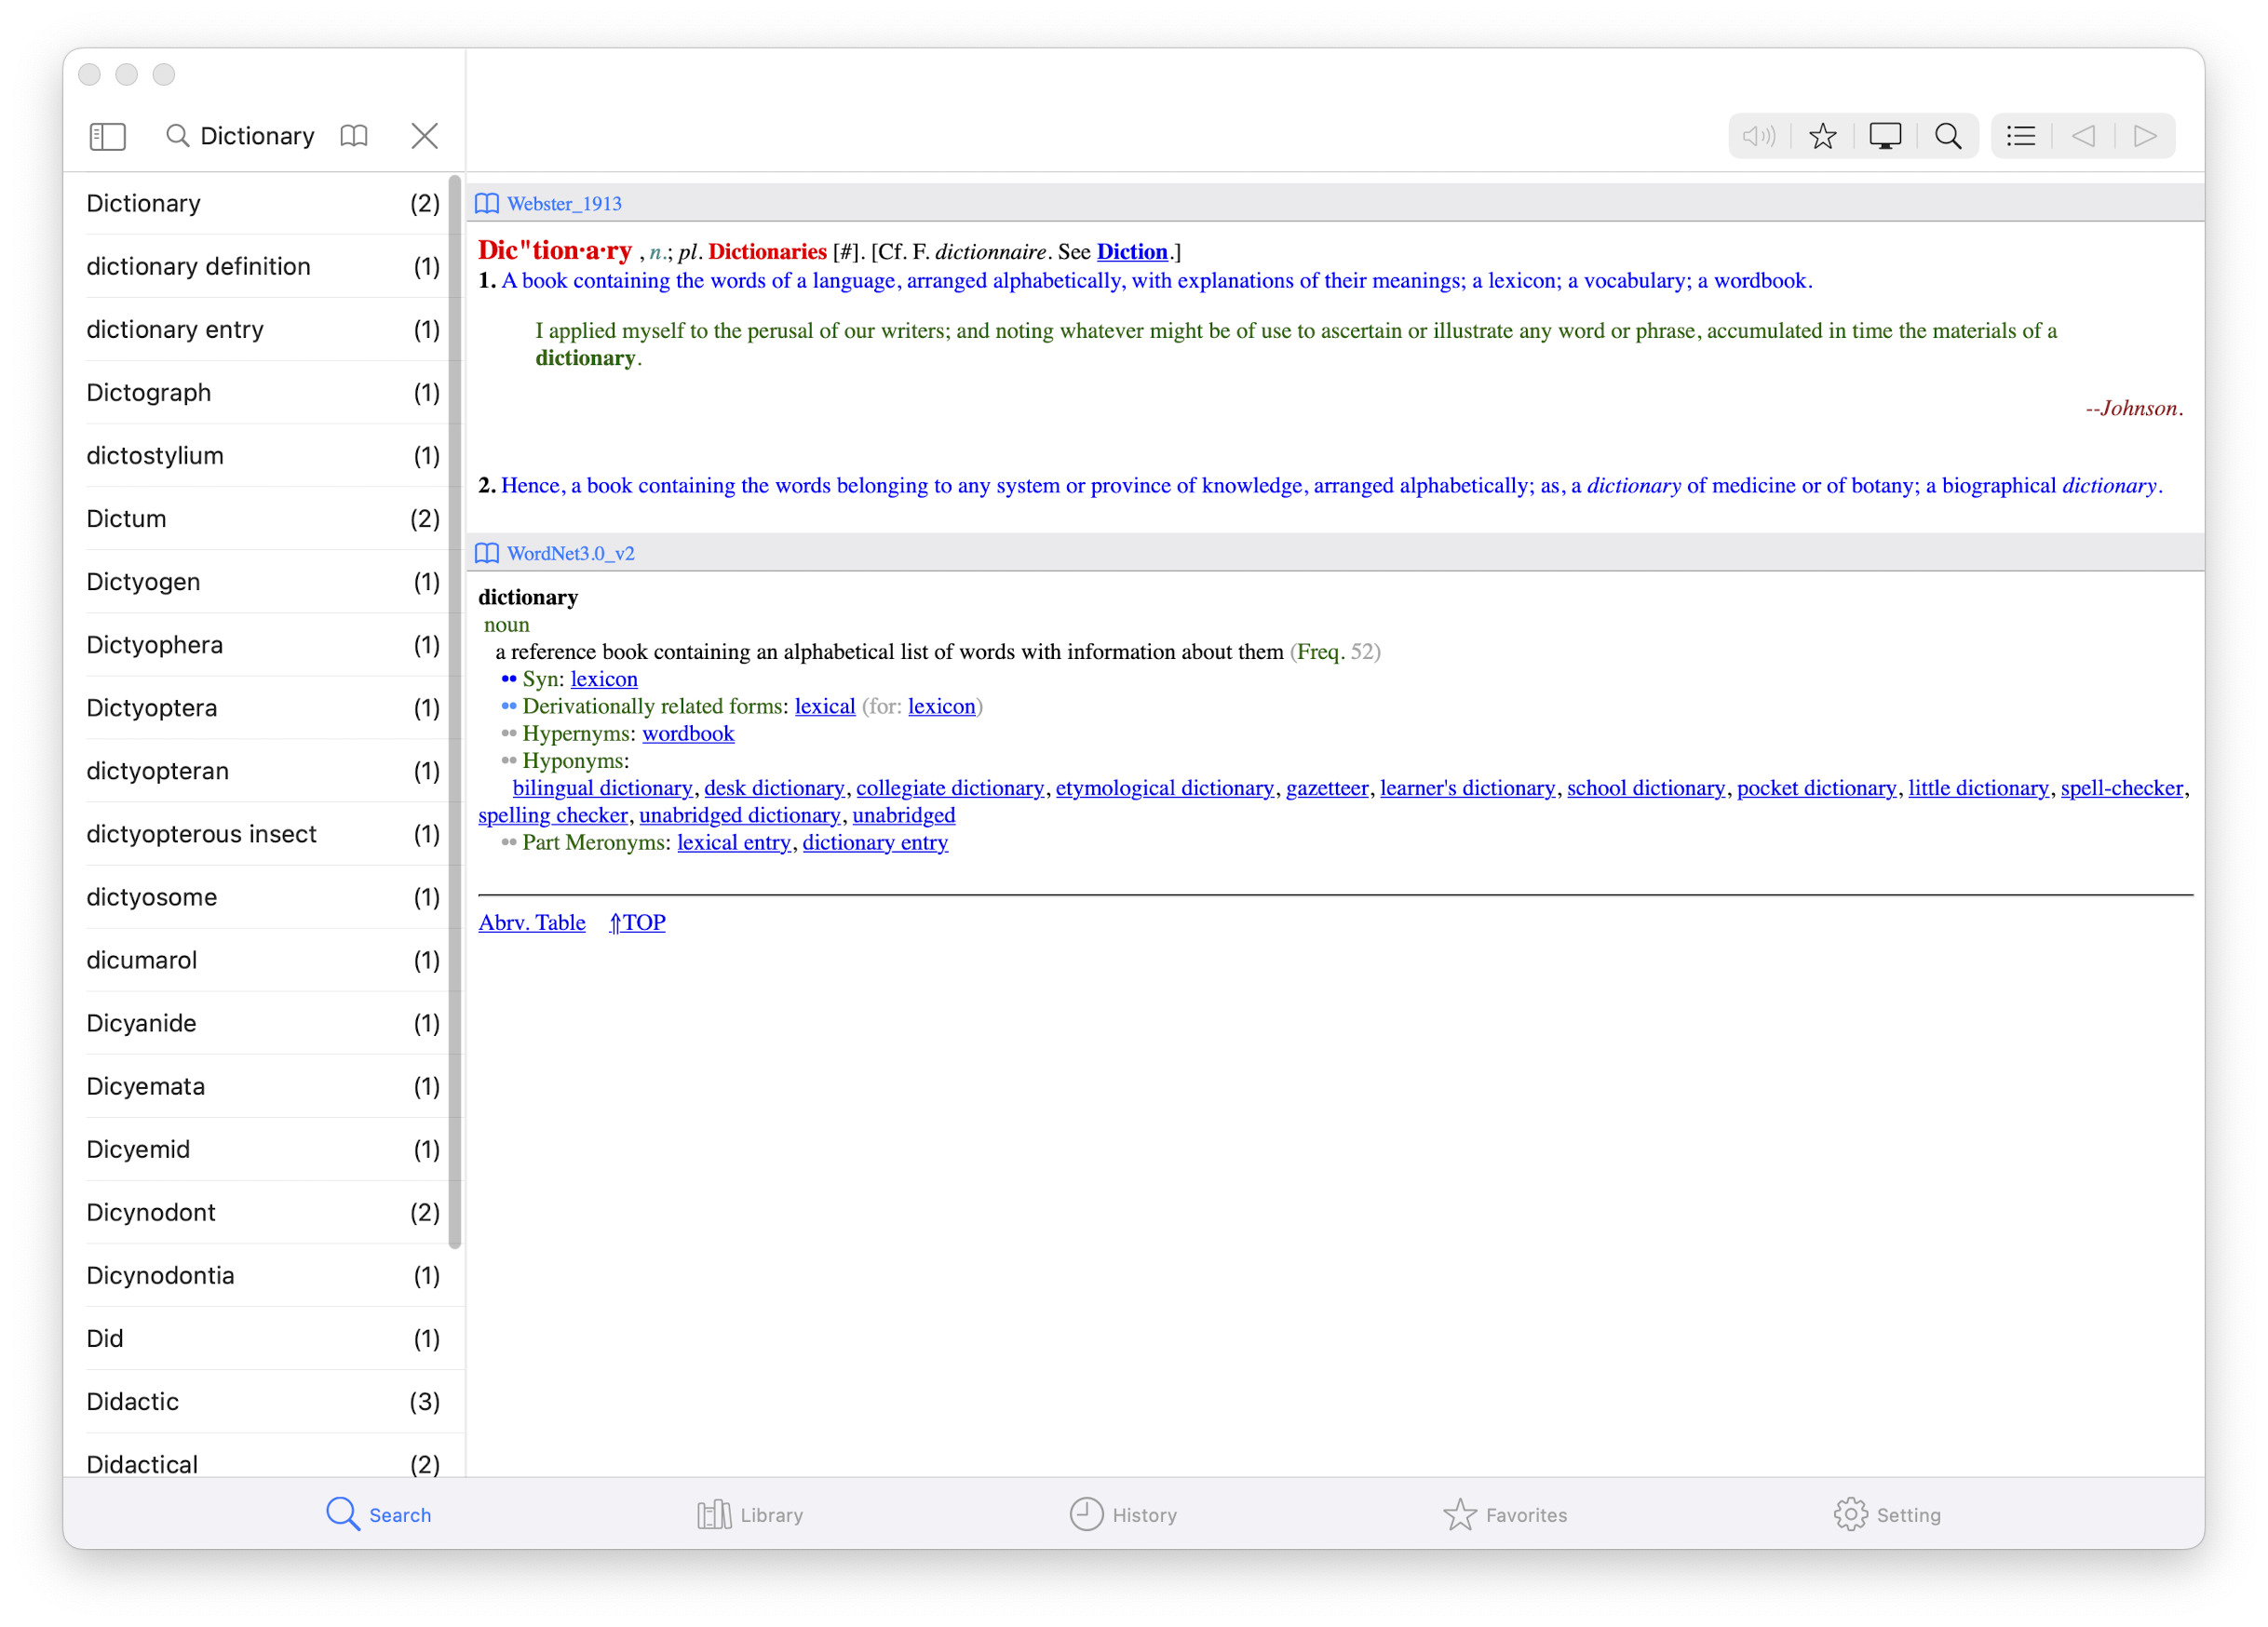Open the list view icon in toolbar
2268x1627 pixels.
(2020, 136)
